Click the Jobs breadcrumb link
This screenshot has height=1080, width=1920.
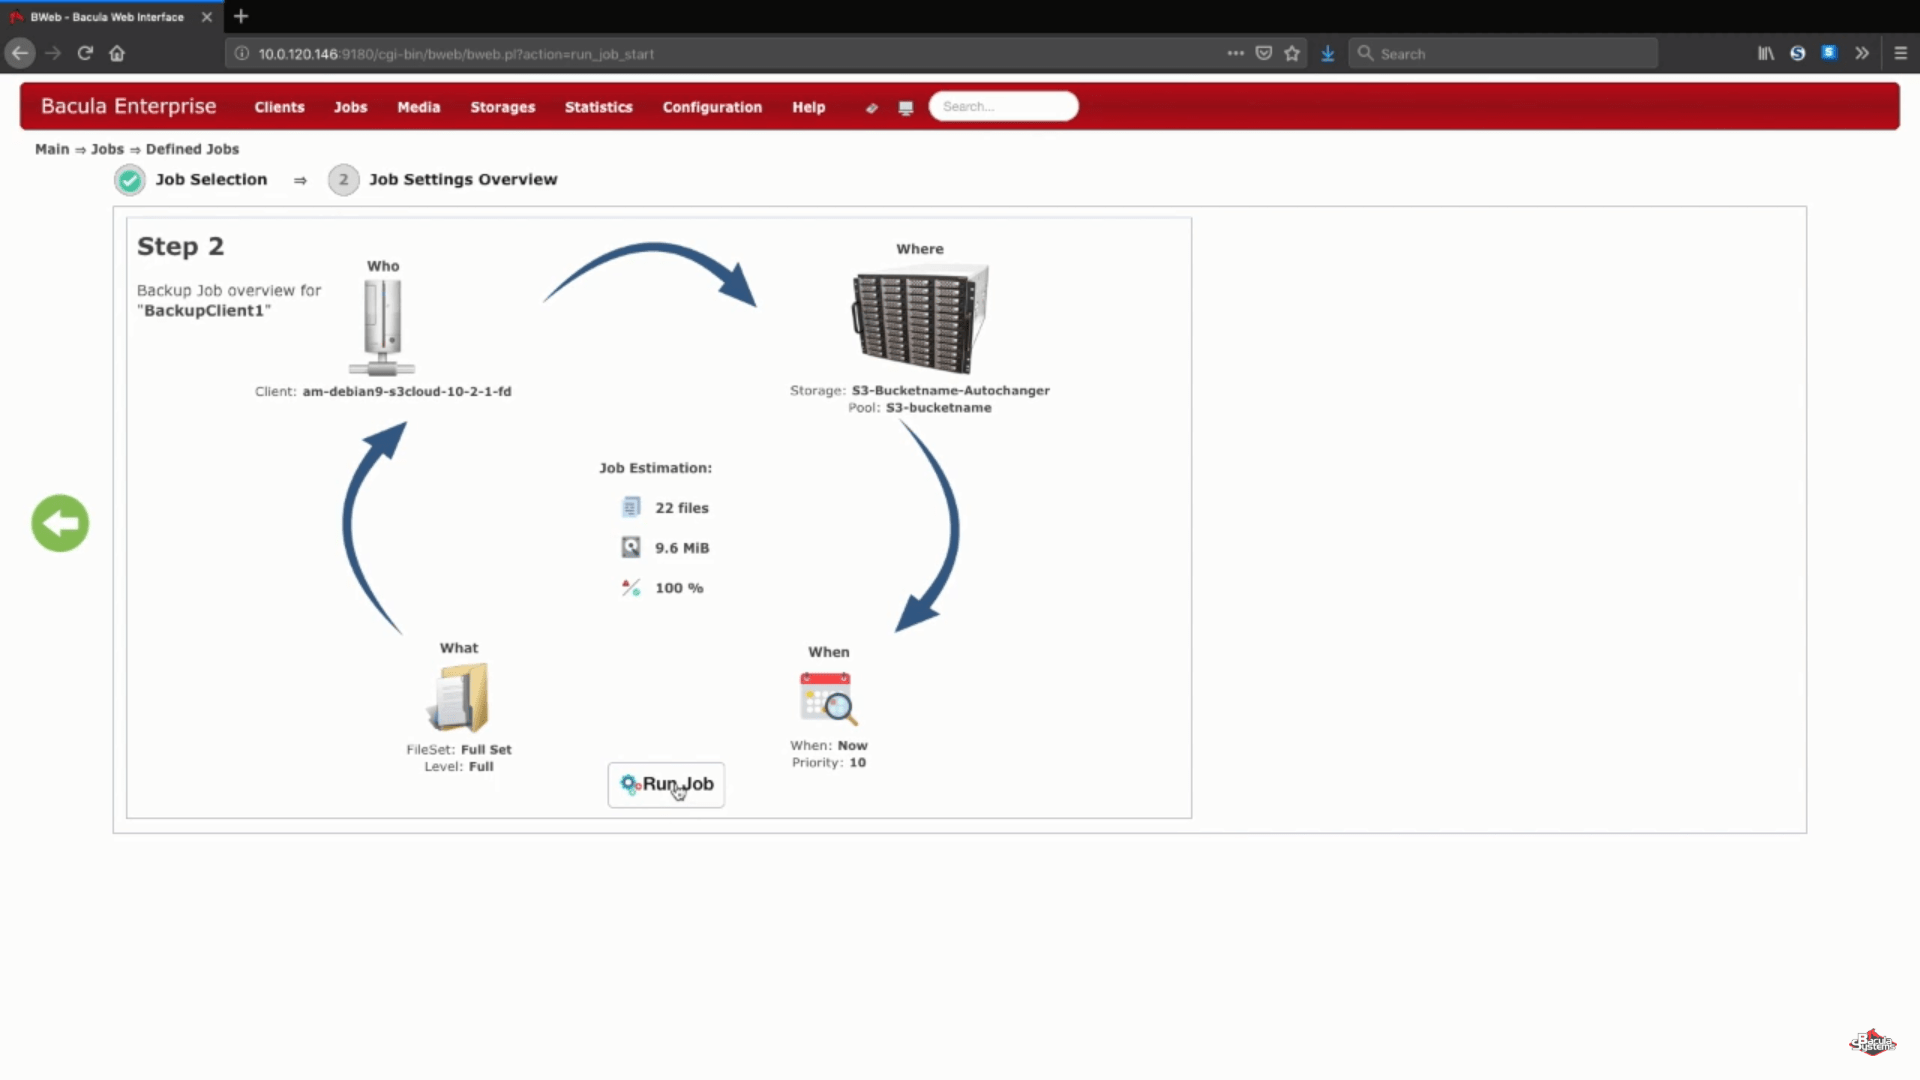107,149
